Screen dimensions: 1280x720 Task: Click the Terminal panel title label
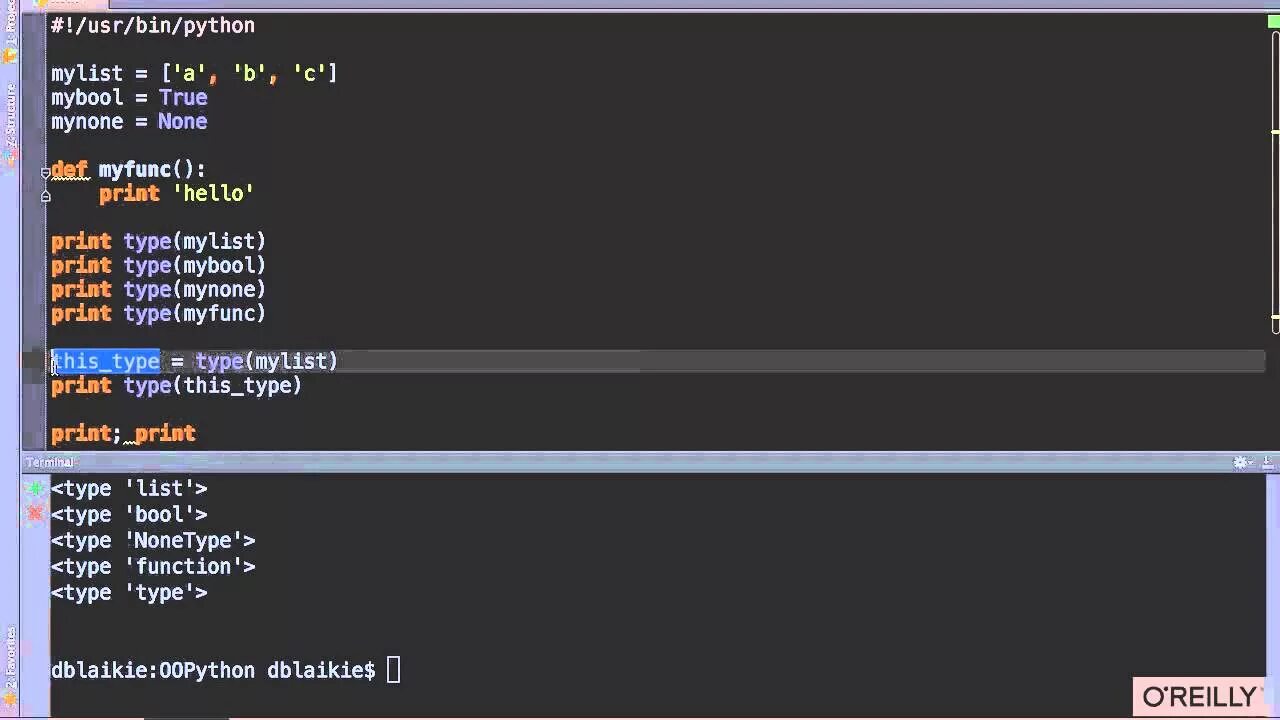click(x=50, y=462)
